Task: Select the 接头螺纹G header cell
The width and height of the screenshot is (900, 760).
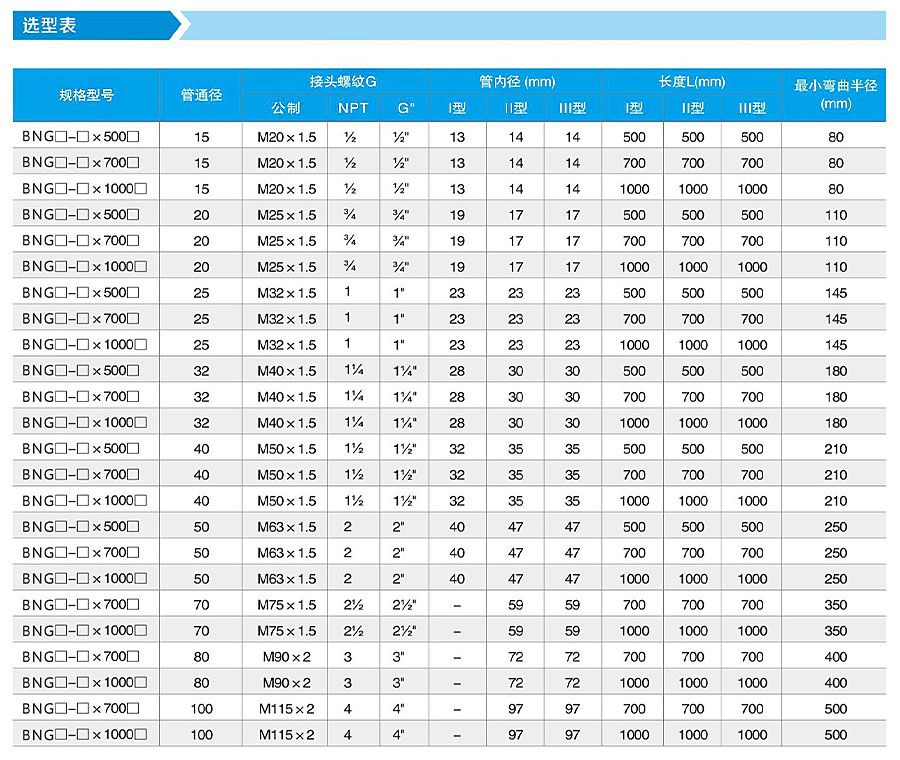Action: (335, 82)
